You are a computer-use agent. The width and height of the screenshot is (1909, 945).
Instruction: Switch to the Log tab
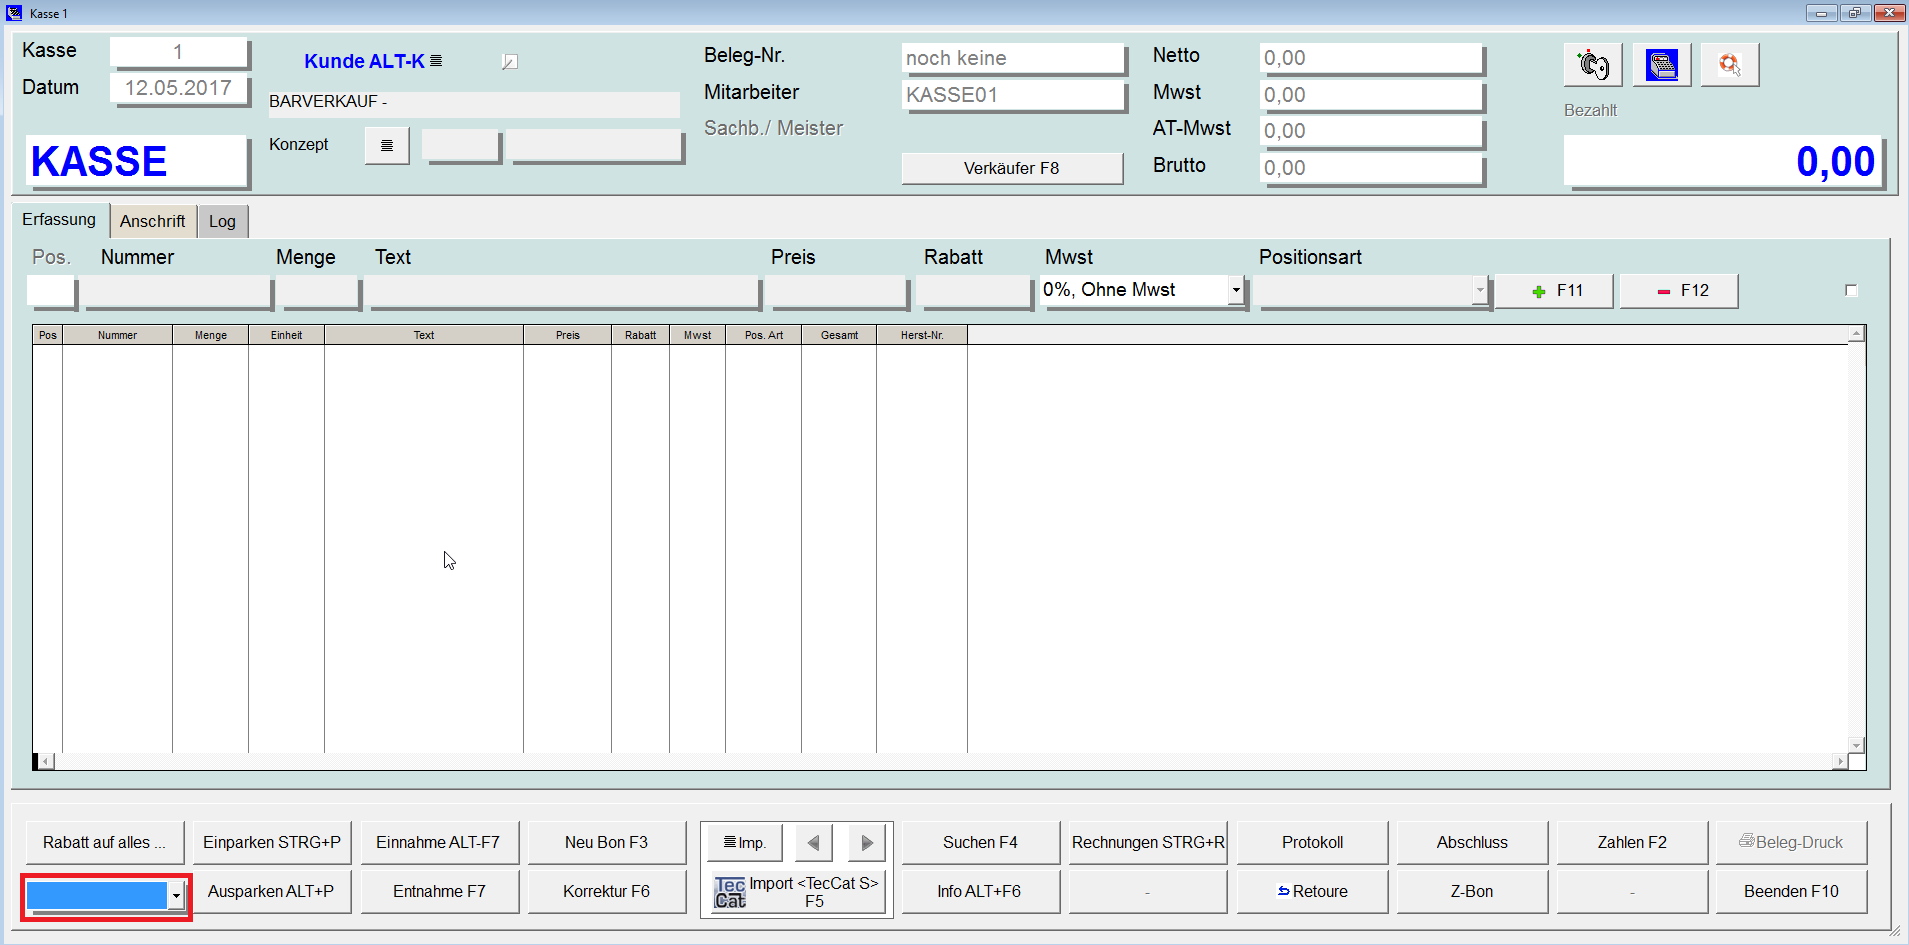point(222,221)
